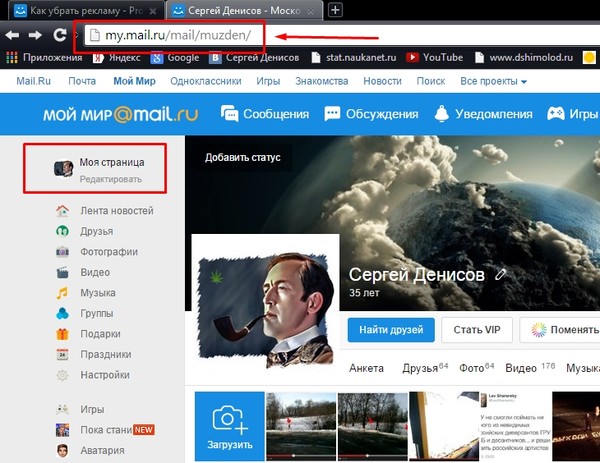This screenshot has height=463, width=600.
Task: Go to Mail.Ru portal link
Action: (33, 81)
